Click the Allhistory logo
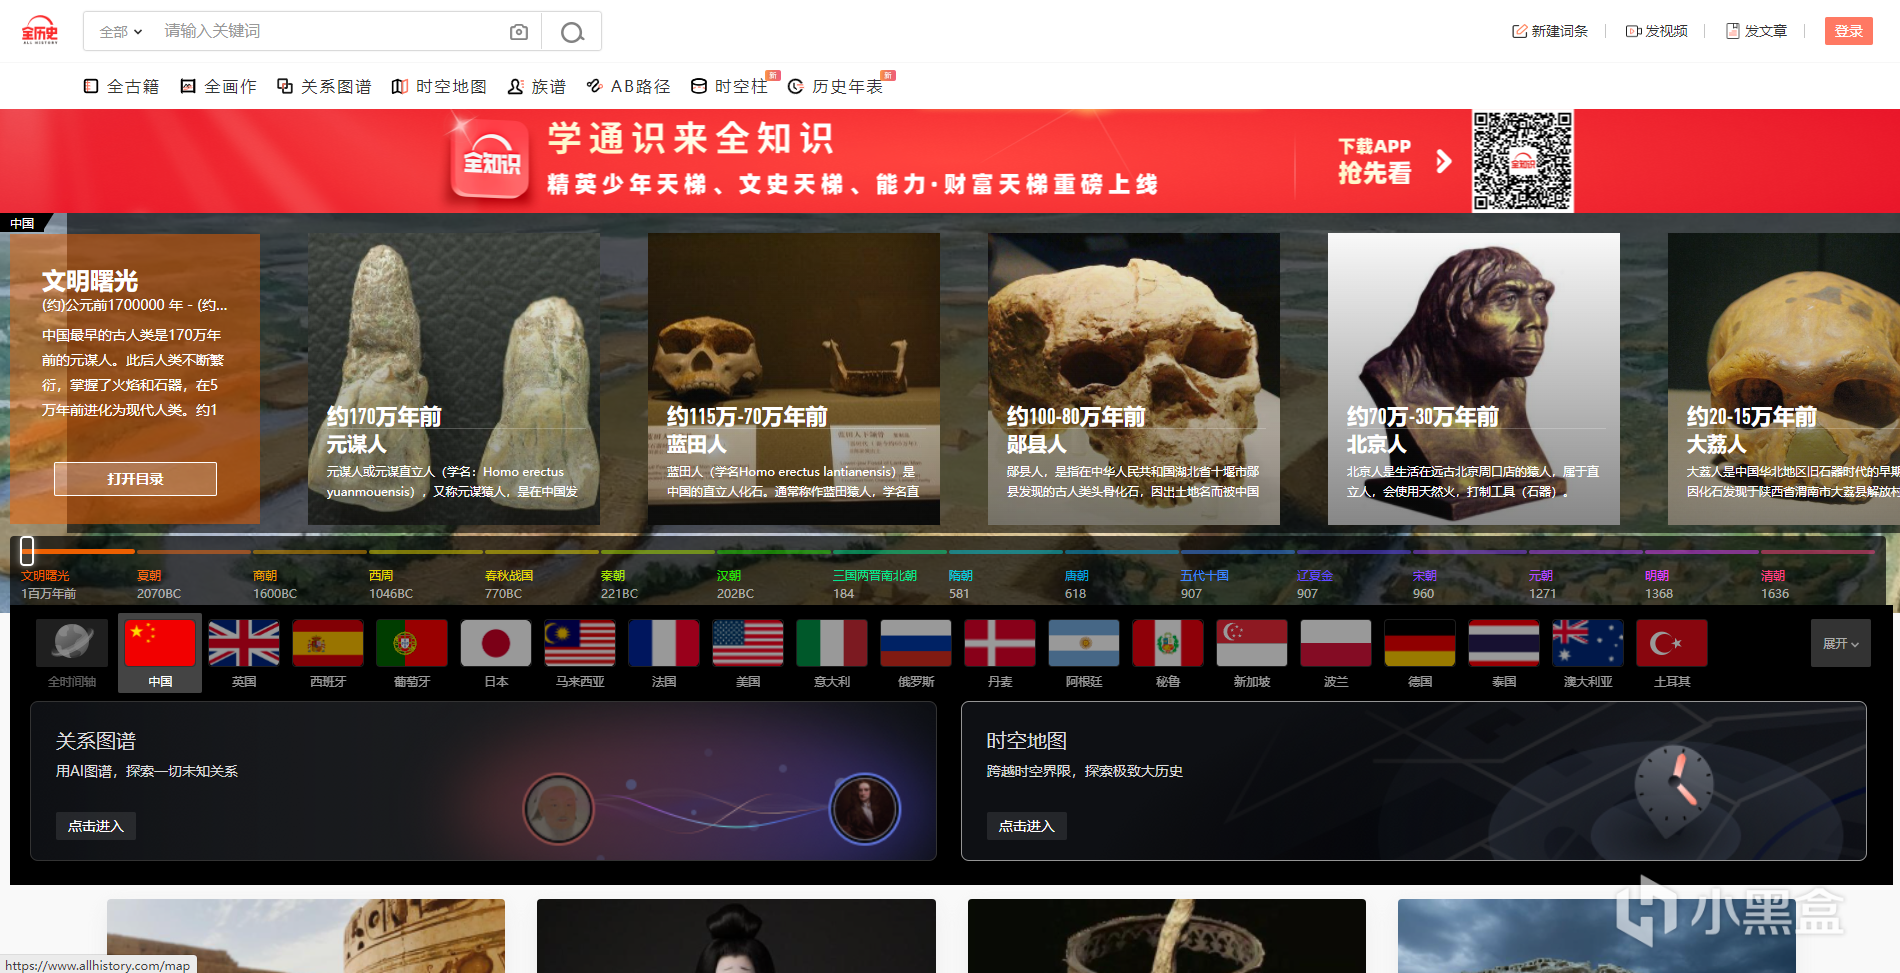Screen dimensions: 1900x973 point(40,30)
